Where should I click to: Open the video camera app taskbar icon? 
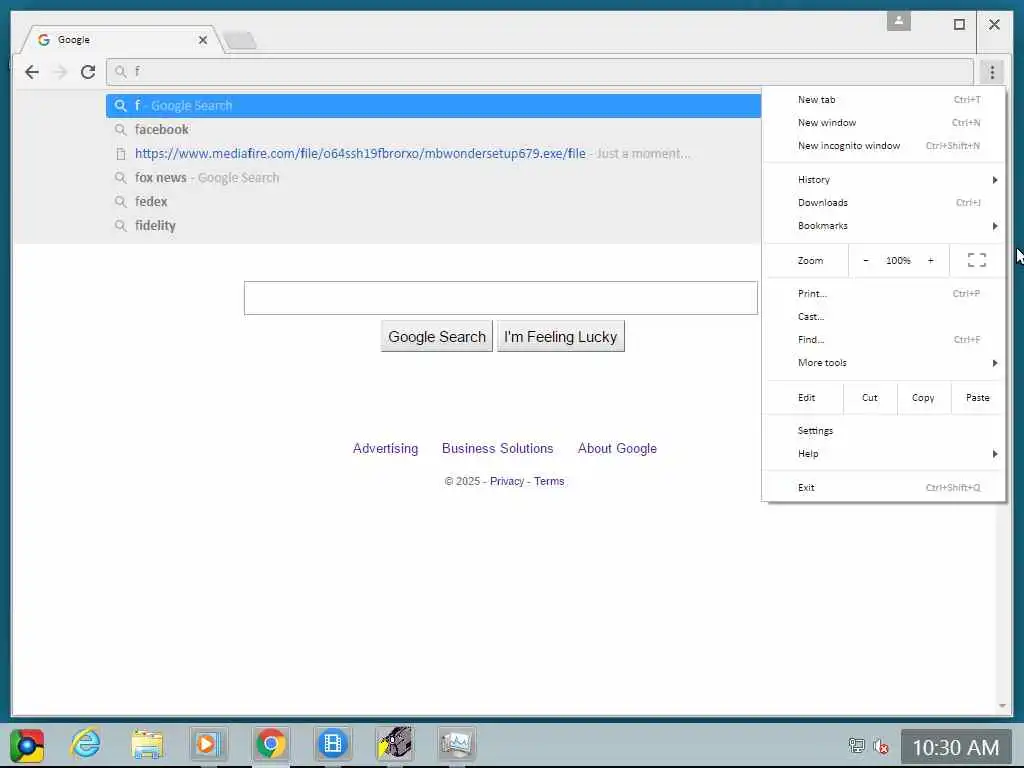pos(395,744)
